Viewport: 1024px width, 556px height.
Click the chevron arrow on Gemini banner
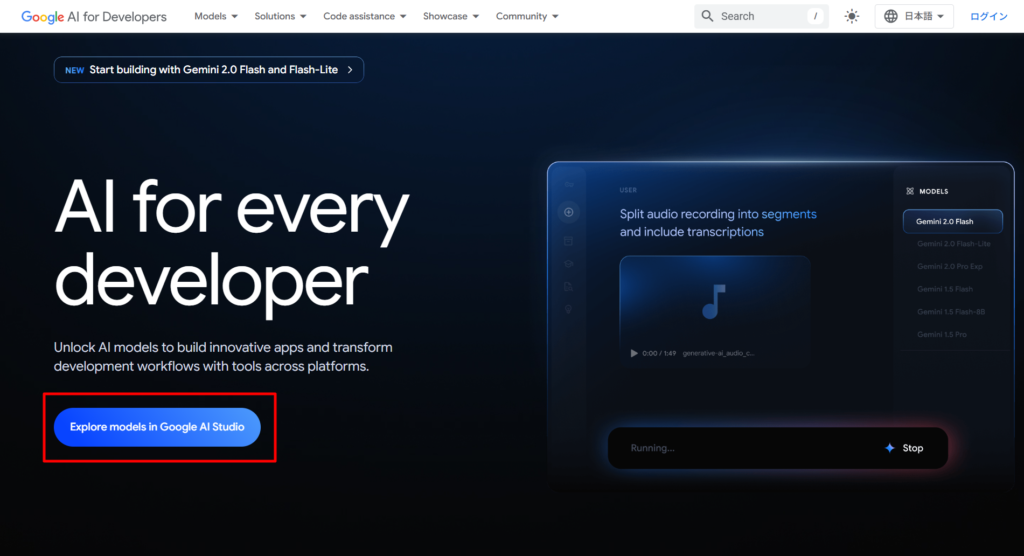pos(349,70)
